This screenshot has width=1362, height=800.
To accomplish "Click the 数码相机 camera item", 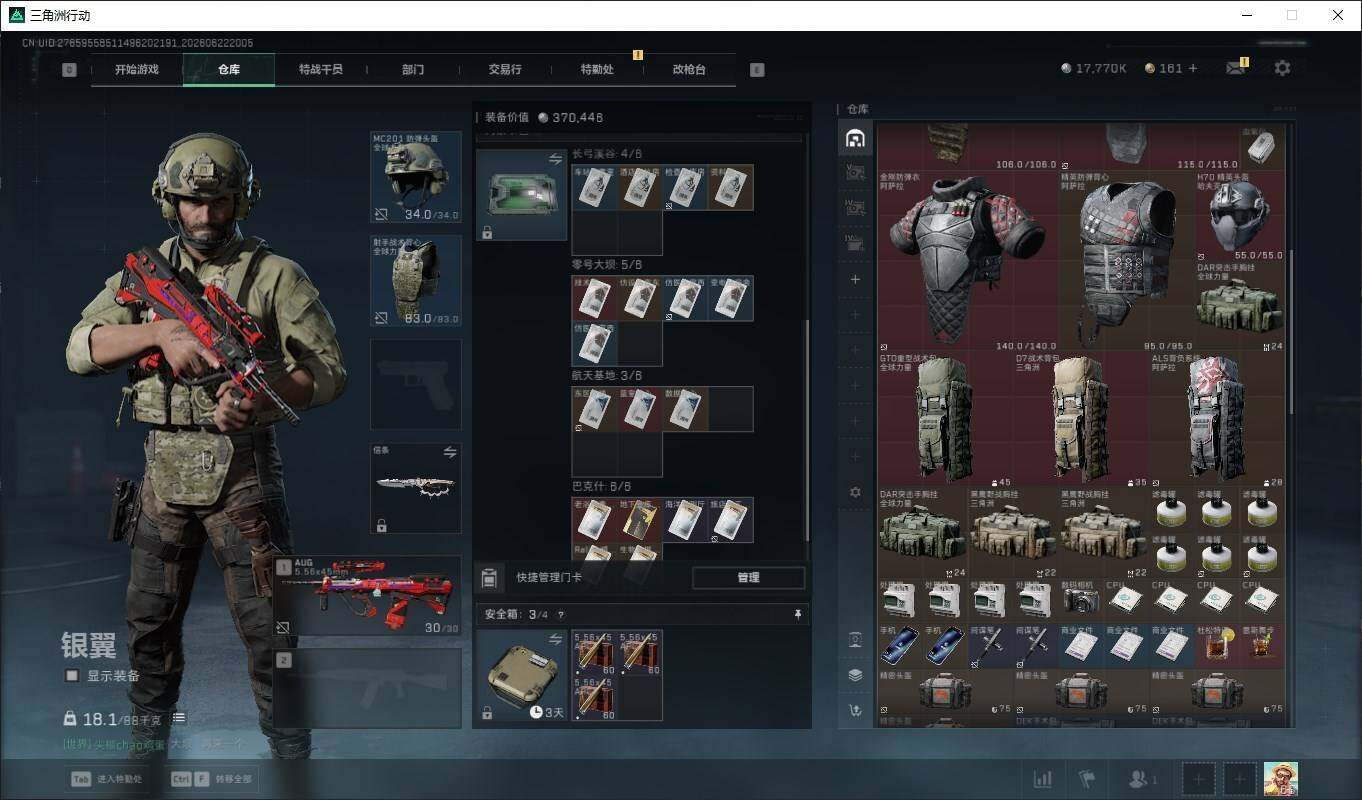I will click(1081, 599).
